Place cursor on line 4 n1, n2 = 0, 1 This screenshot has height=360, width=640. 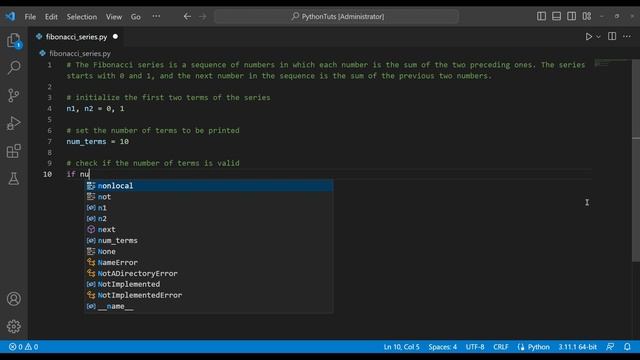(x=95, y=109)
